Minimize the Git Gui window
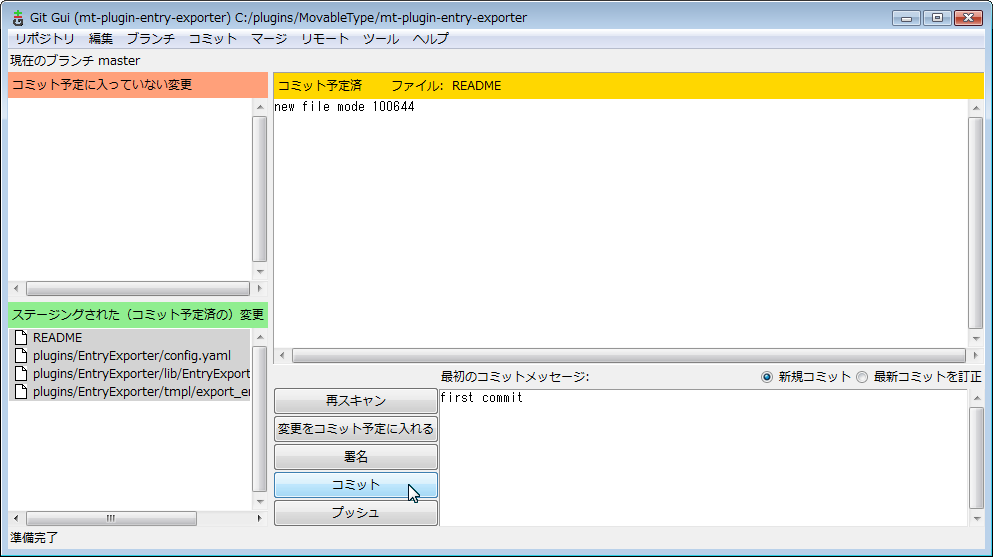Viewport: 993px width, 557px height. click(x=906, y=18)
